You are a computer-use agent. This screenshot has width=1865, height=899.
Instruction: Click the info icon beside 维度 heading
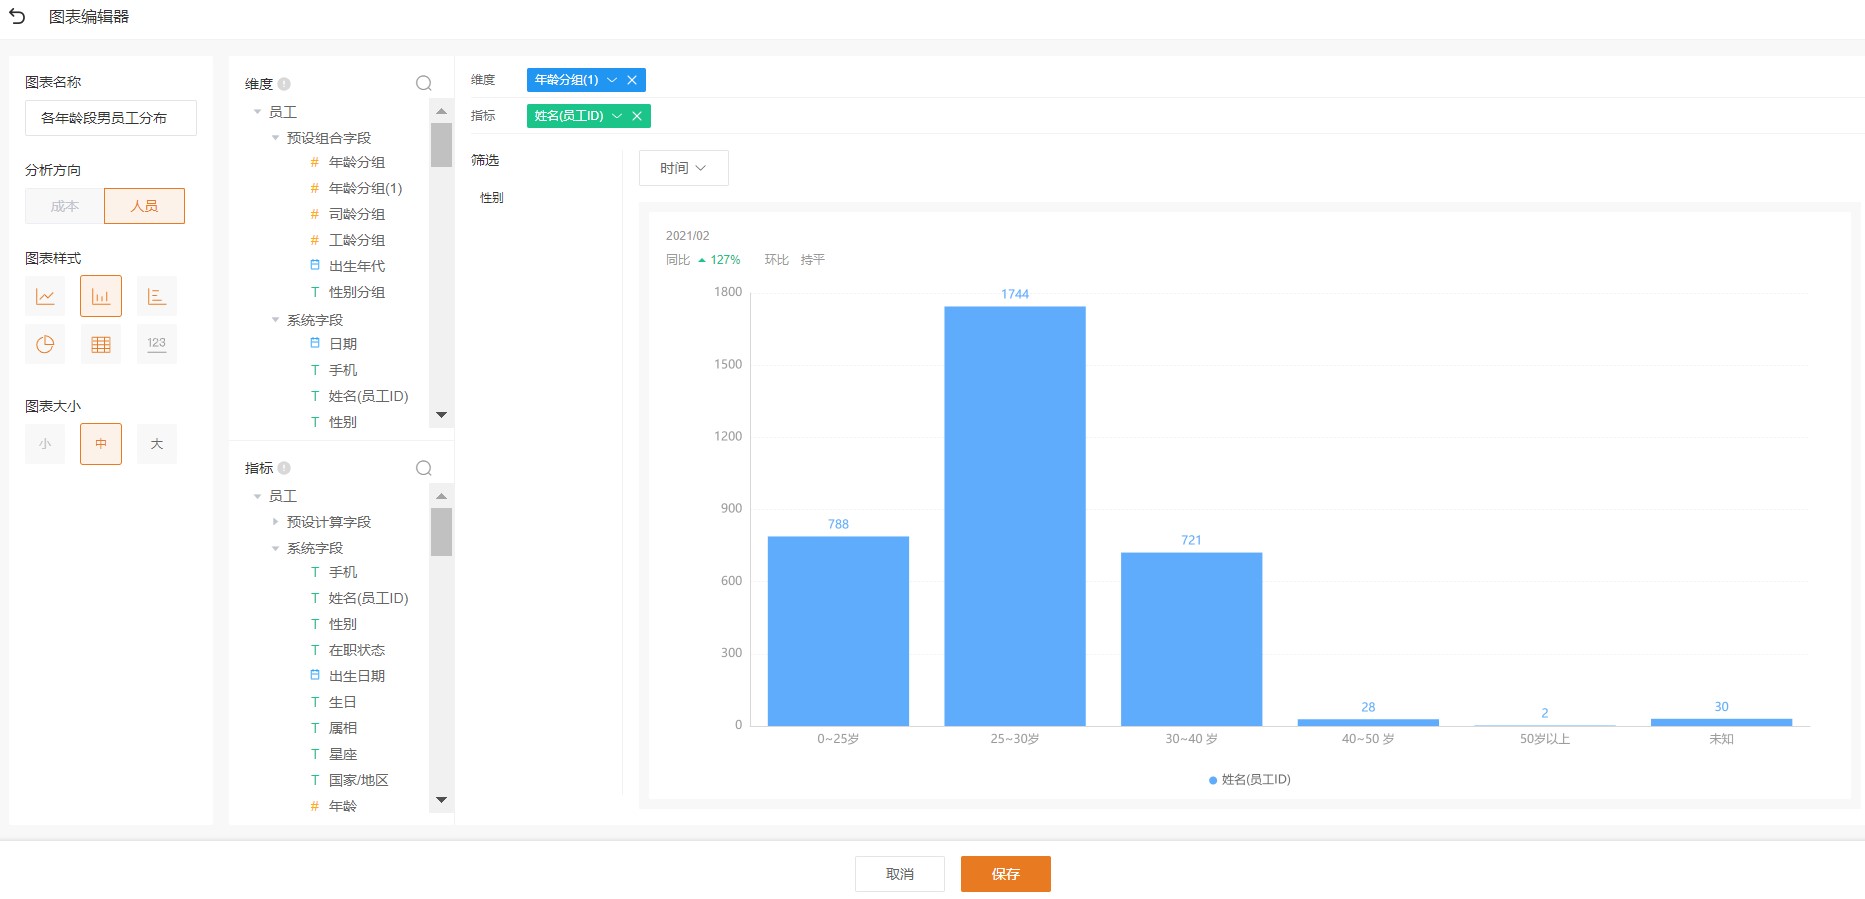coord(284,84)
